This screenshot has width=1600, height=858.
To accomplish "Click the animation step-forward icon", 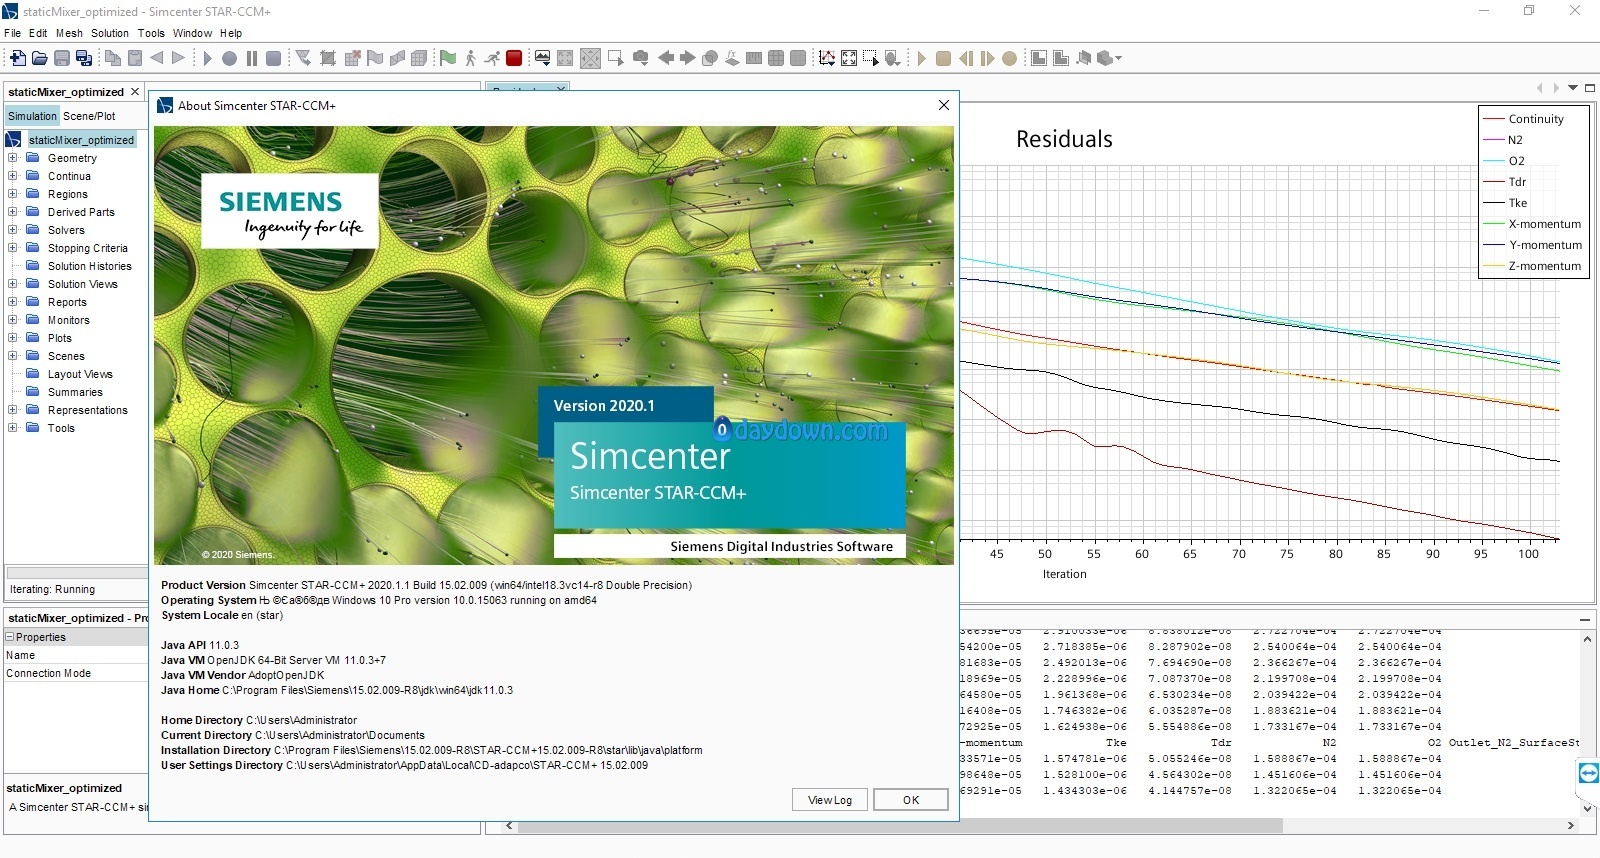I will coord(987,58).
